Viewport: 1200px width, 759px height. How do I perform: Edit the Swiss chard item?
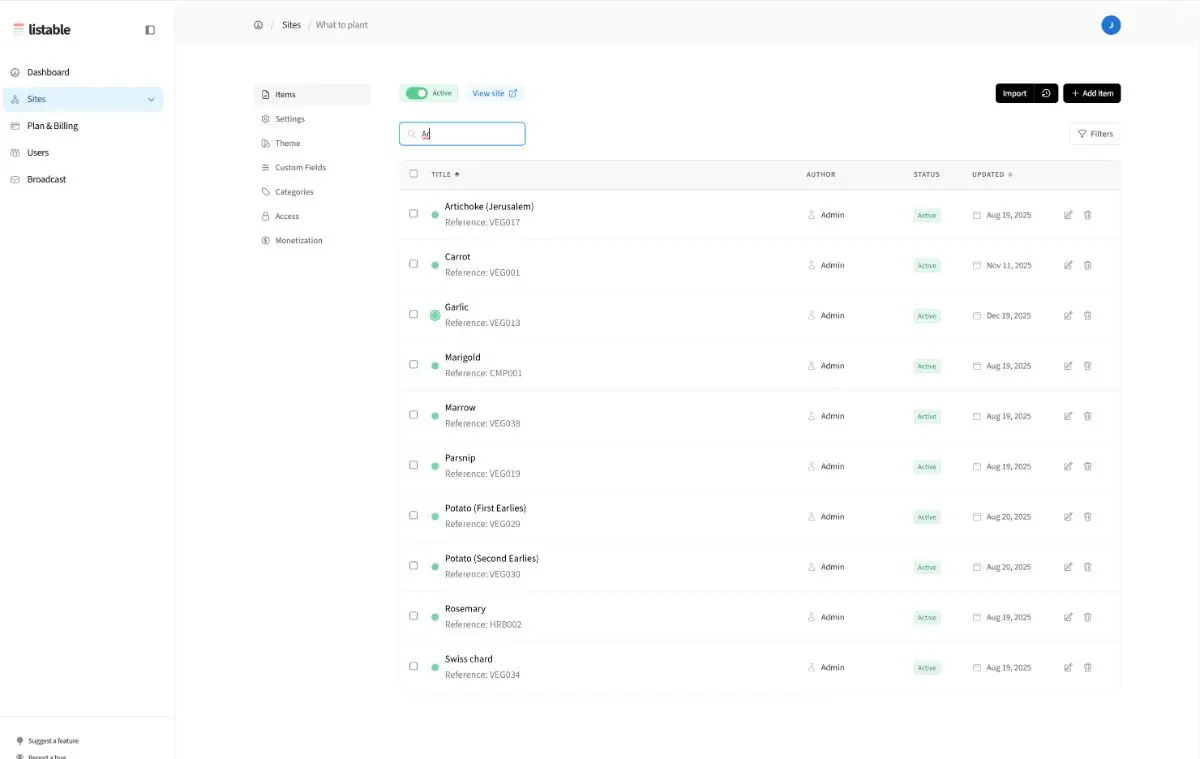coord(1068,667)
